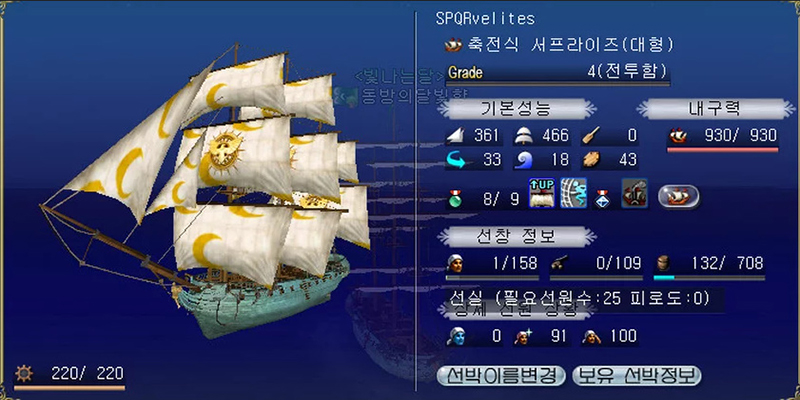
Task: Open the 보유 선박정보 owned ships button
Action: pos(637,376)
